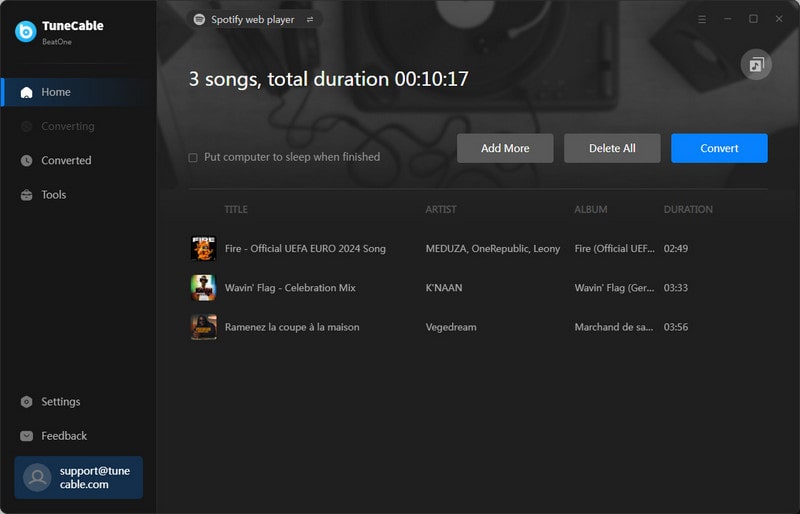Viewport: 800px width, 514px height.
Task: Click the BeatOne subtitle text
Action: coord(57,42)
